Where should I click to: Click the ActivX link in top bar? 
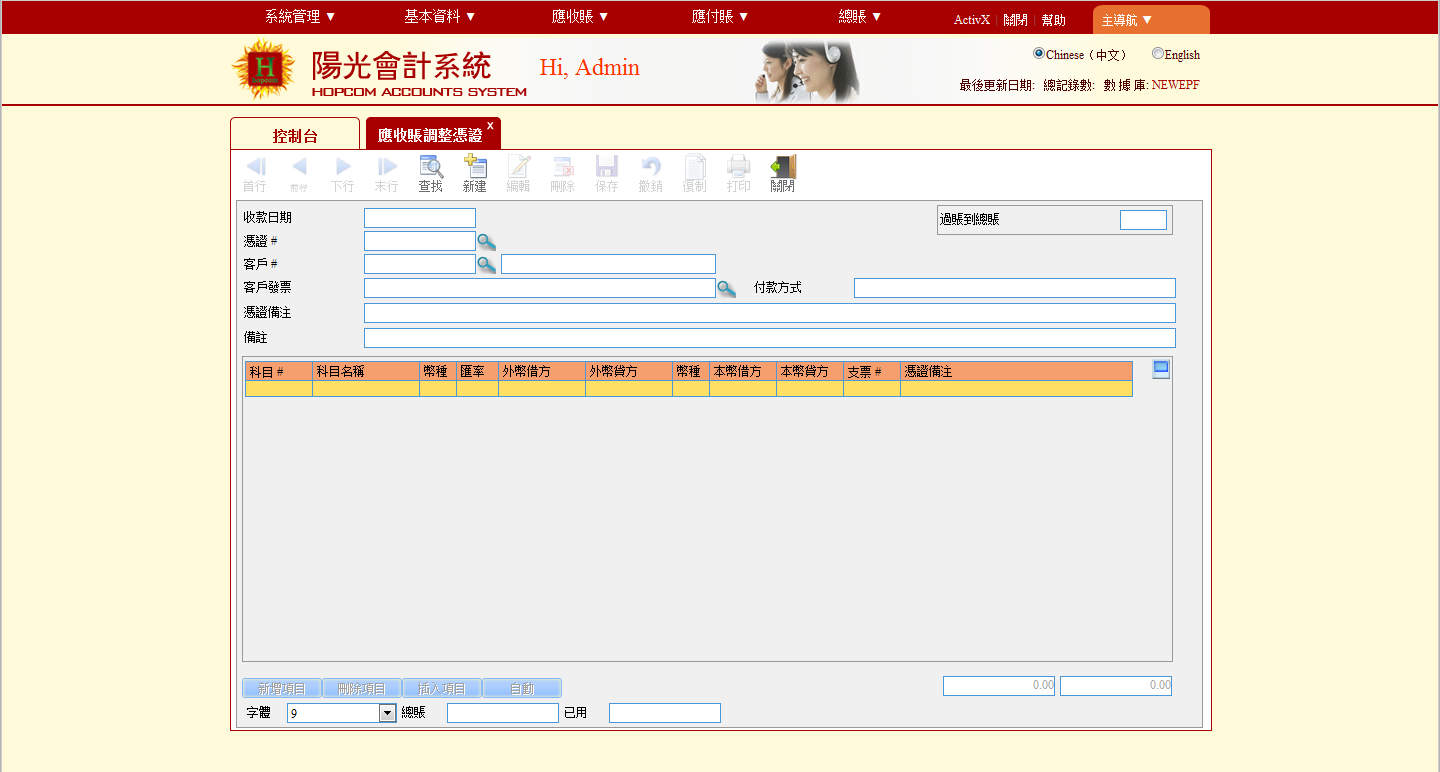click(x=971, y=20)
